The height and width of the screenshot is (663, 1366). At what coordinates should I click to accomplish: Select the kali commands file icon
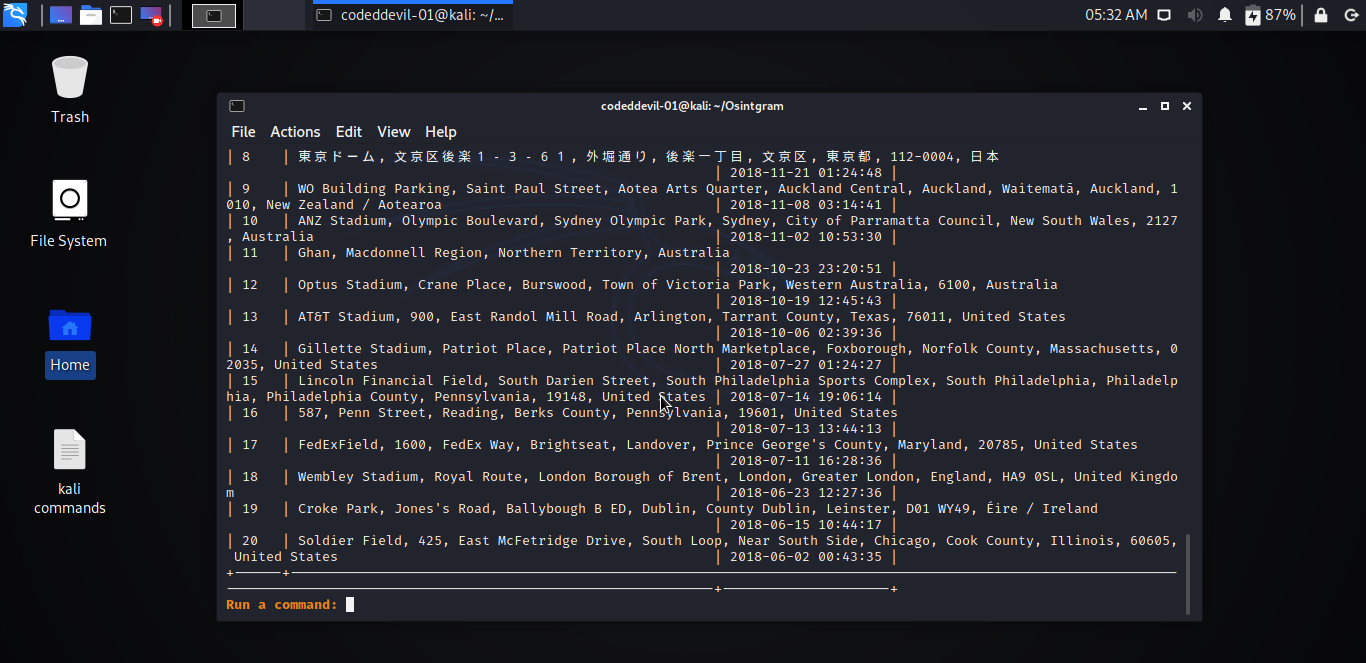click(x=70, y=471)
